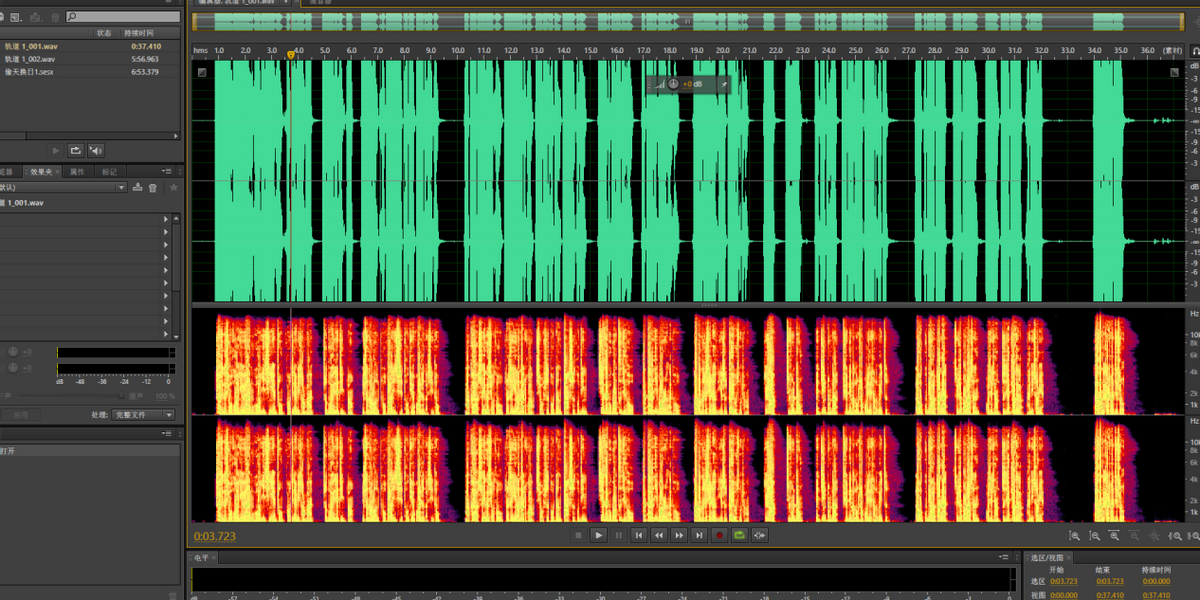Image resolution: width=1200 pixels, height=600 pixels.
Task: Click Insert into Multitrack icon in Files panel
Action: (35, 17)
